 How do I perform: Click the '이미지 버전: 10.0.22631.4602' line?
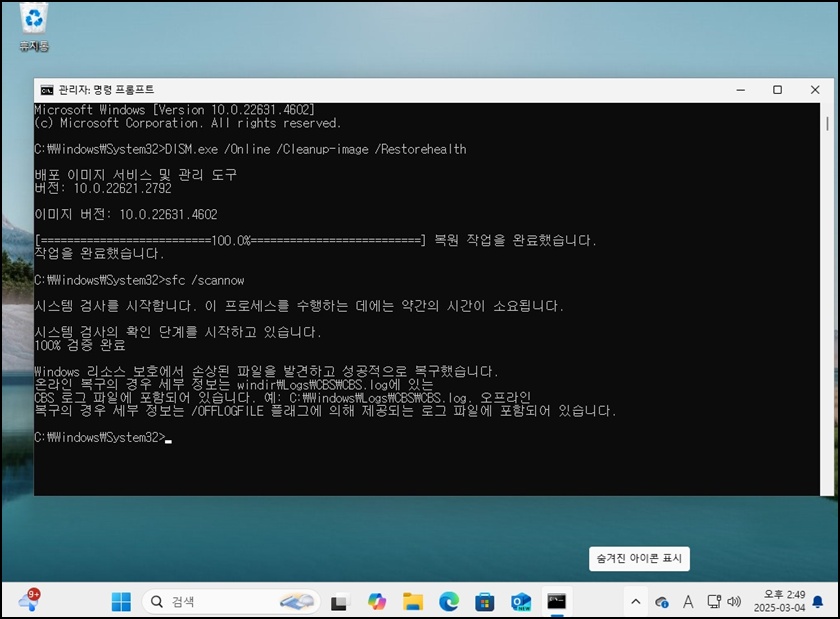pos(126,214)
